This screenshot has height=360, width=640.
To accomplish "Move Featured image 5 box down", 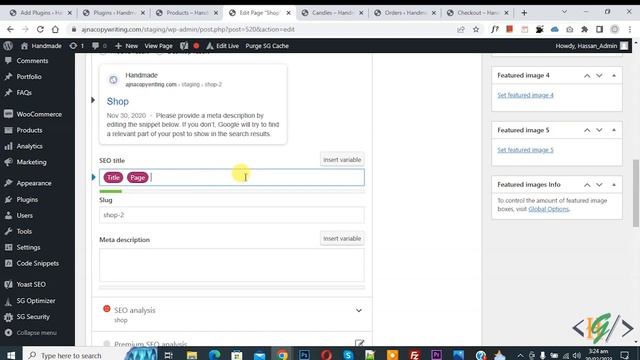I will click(x=599, y=130).
